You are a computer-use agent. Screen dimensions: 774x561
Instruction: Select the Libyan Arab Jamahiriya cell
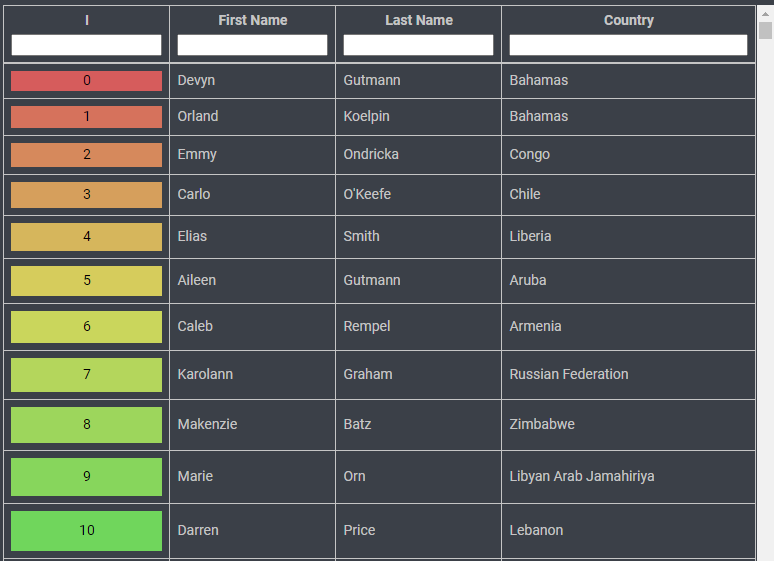click(581, 477)
